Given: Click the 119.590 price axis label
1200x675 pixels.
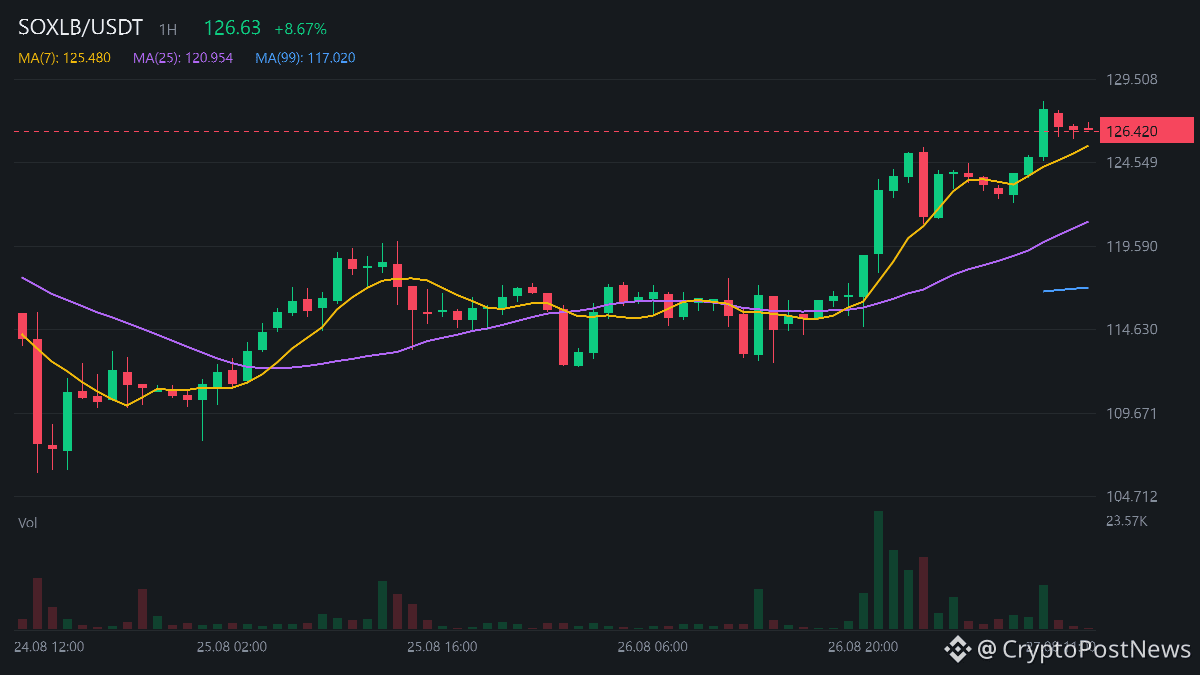Looking at the screenshot, I should (x=1131, y=246).
